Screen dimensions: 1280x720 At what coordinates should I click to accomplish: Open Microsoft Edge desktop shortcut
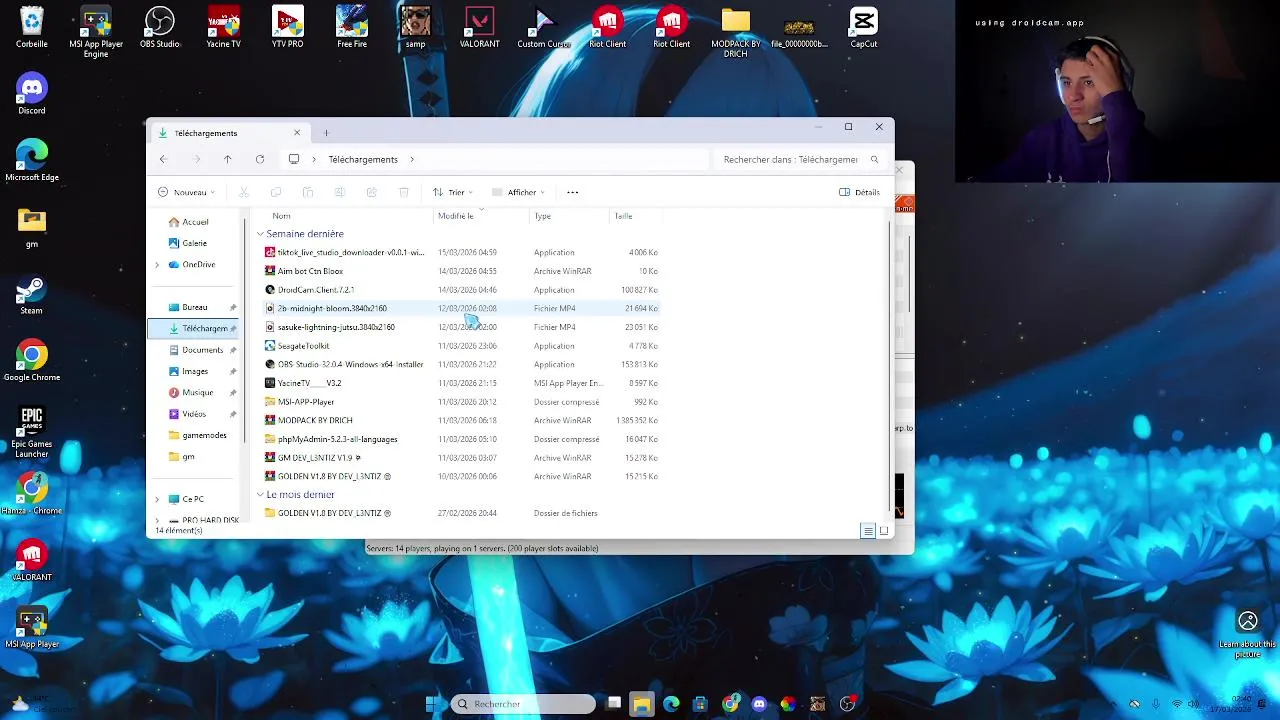tap(32, 161)
